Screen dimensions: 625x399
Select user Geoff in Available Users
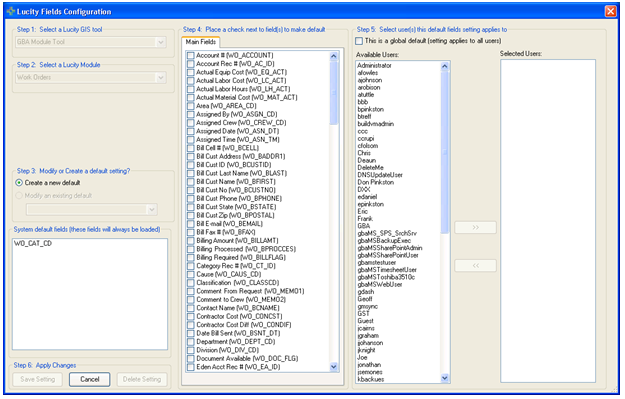pyautogui.click(x=365, y=299)
